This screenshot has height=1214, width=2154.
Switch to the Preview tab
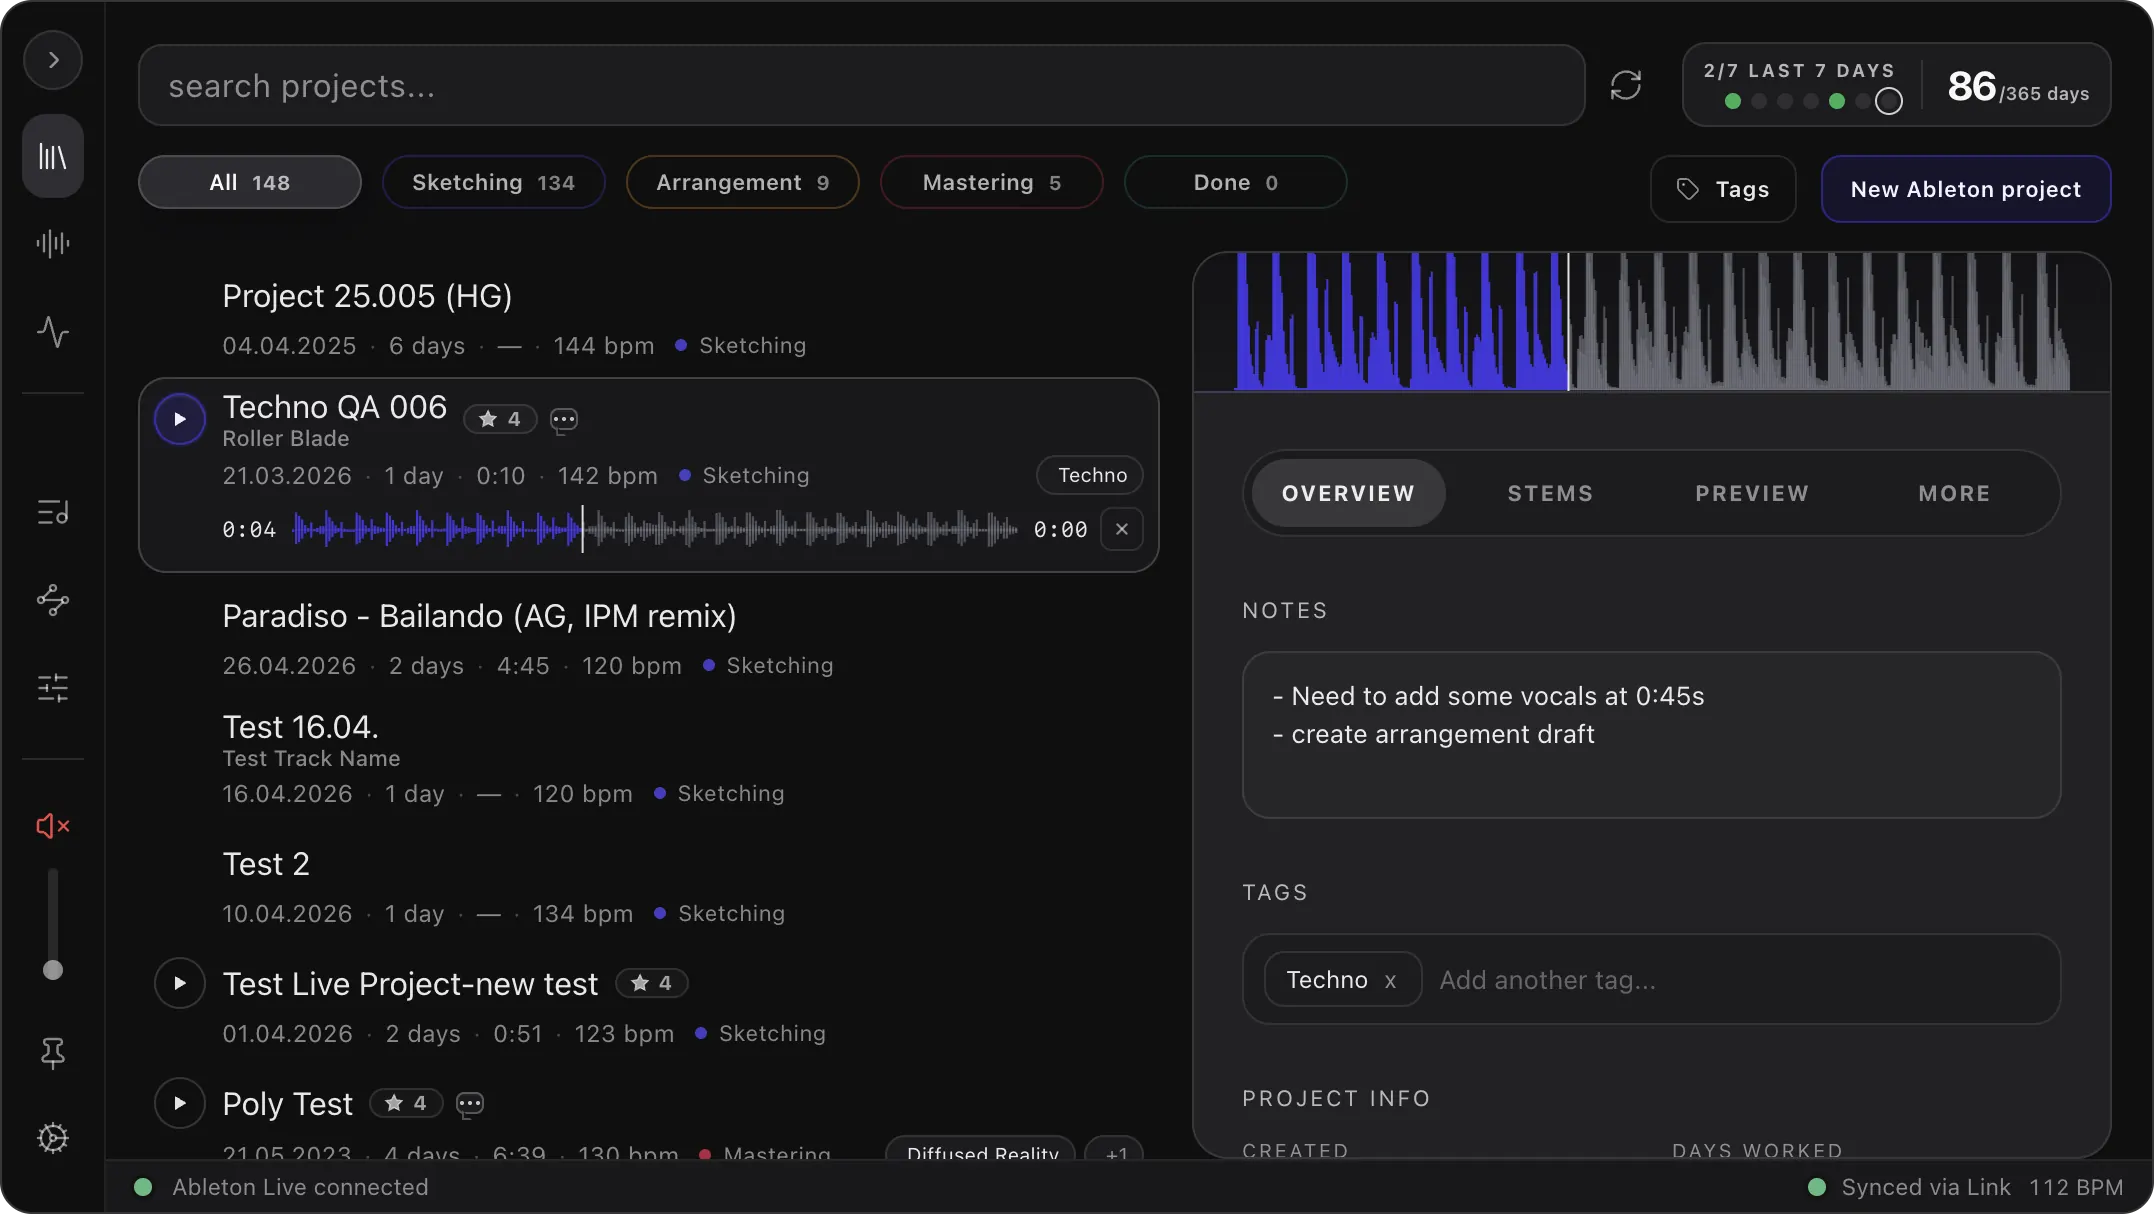pyautogui.click(x=1752, y=493)
